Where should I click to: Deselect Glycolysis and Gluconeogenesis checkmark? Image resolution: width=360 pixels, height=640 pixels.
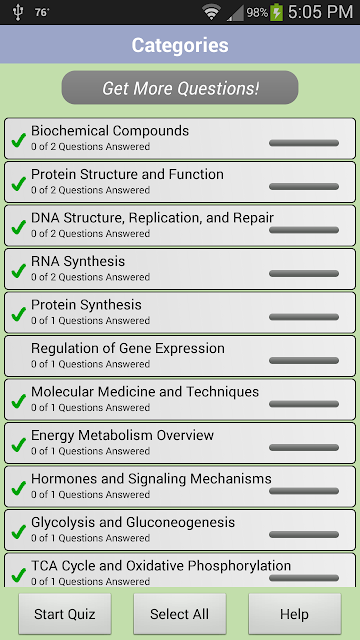click(x=18, y=532)
